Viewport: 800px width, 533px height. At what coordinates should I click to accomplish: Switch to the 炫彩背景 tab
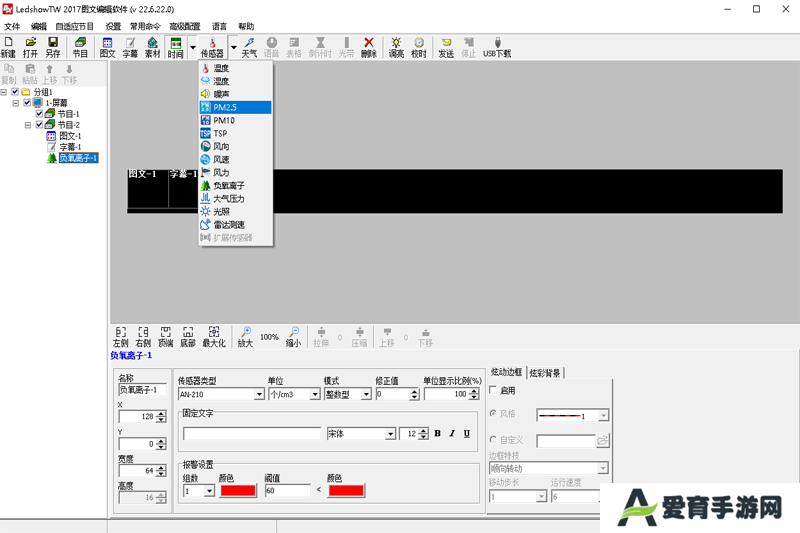click(545, 373)
